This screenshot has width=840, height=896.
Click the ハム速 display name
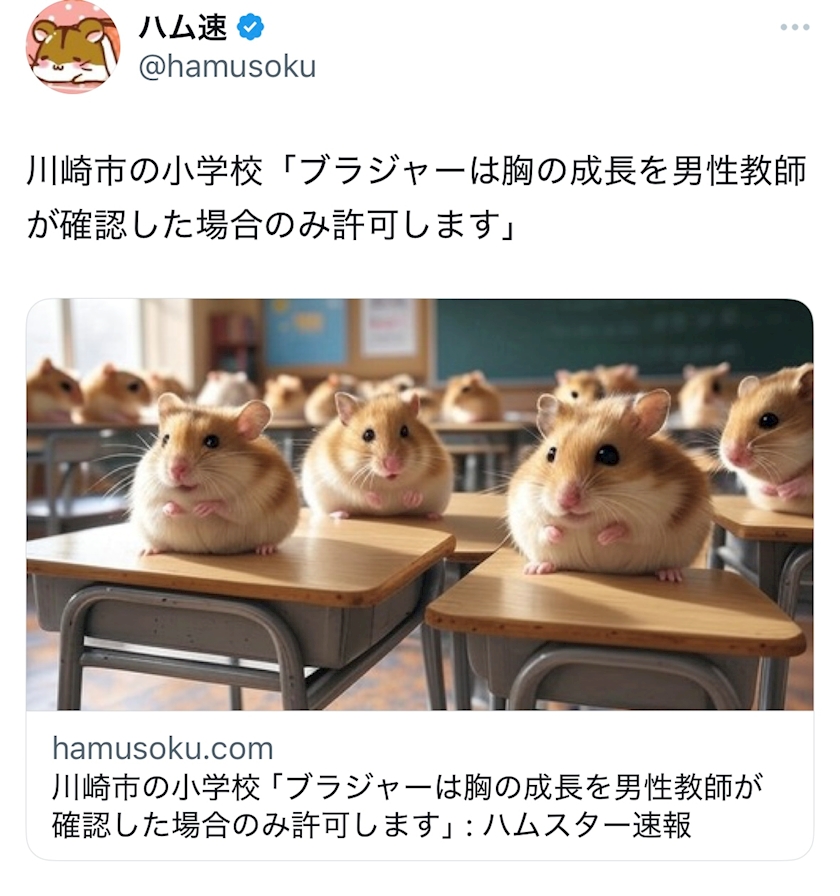click(183, 27)
